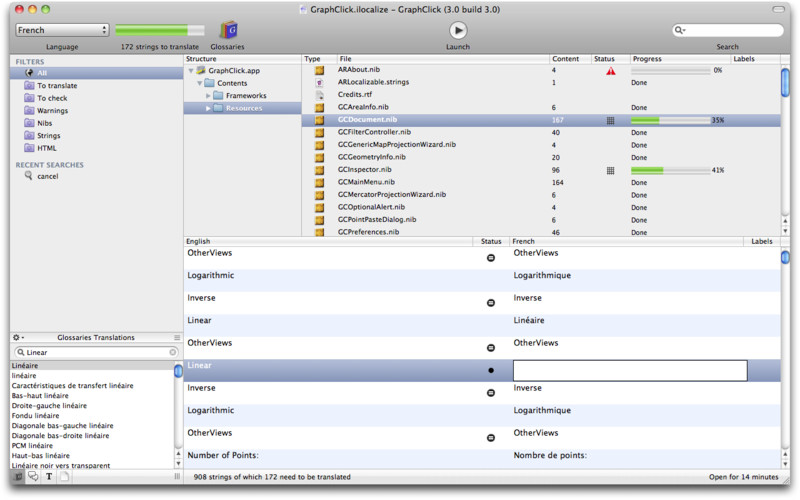
Task: Open the Glossaries toolbar icon
Action: point(228,30)
